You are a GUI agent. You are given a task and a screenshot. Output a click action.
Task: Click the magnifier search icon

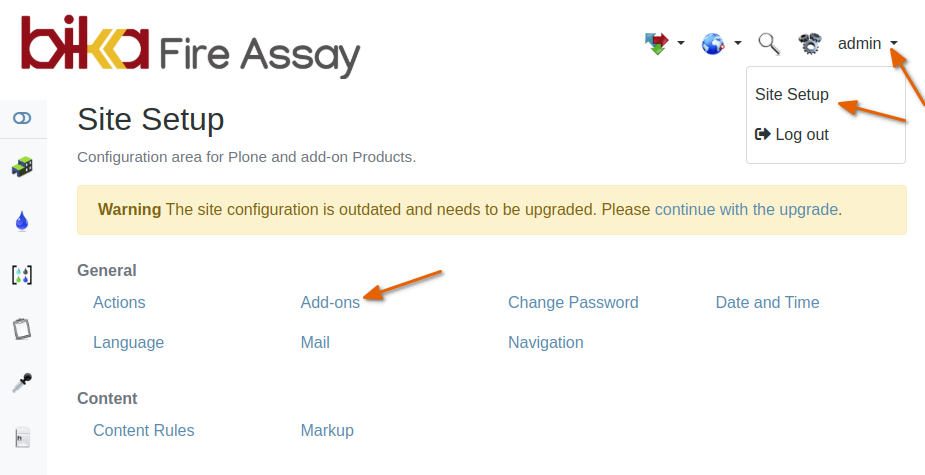coord(768,43)
